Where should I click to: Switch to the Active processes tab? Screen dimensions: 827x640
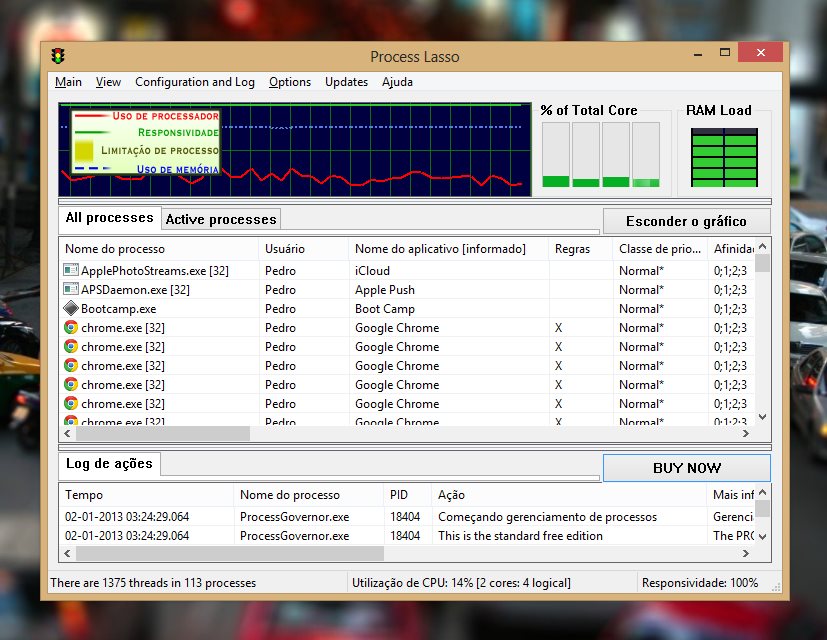click(222, 218)
